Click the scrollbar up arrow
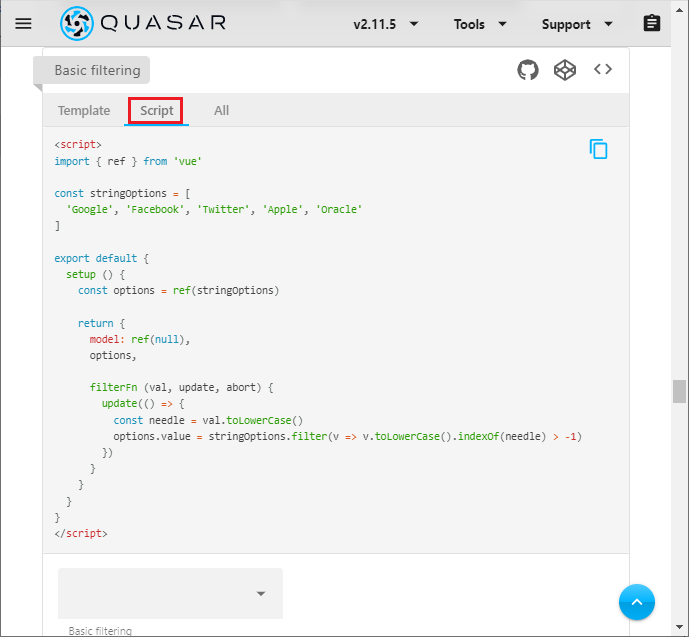 pyautogui.click(x=679, y=10)
